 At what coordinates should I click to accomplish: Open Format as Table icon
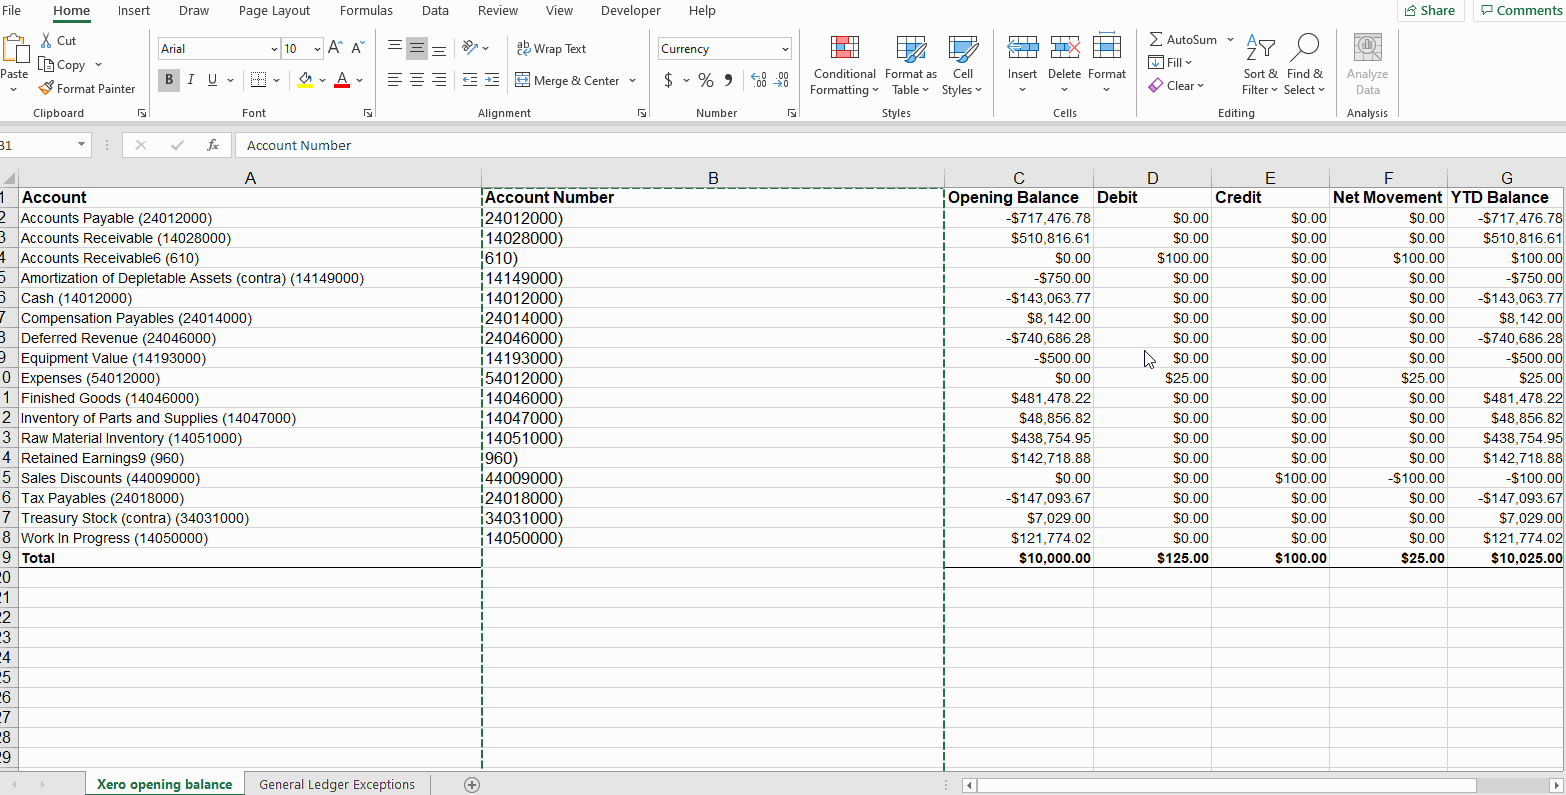911,48
